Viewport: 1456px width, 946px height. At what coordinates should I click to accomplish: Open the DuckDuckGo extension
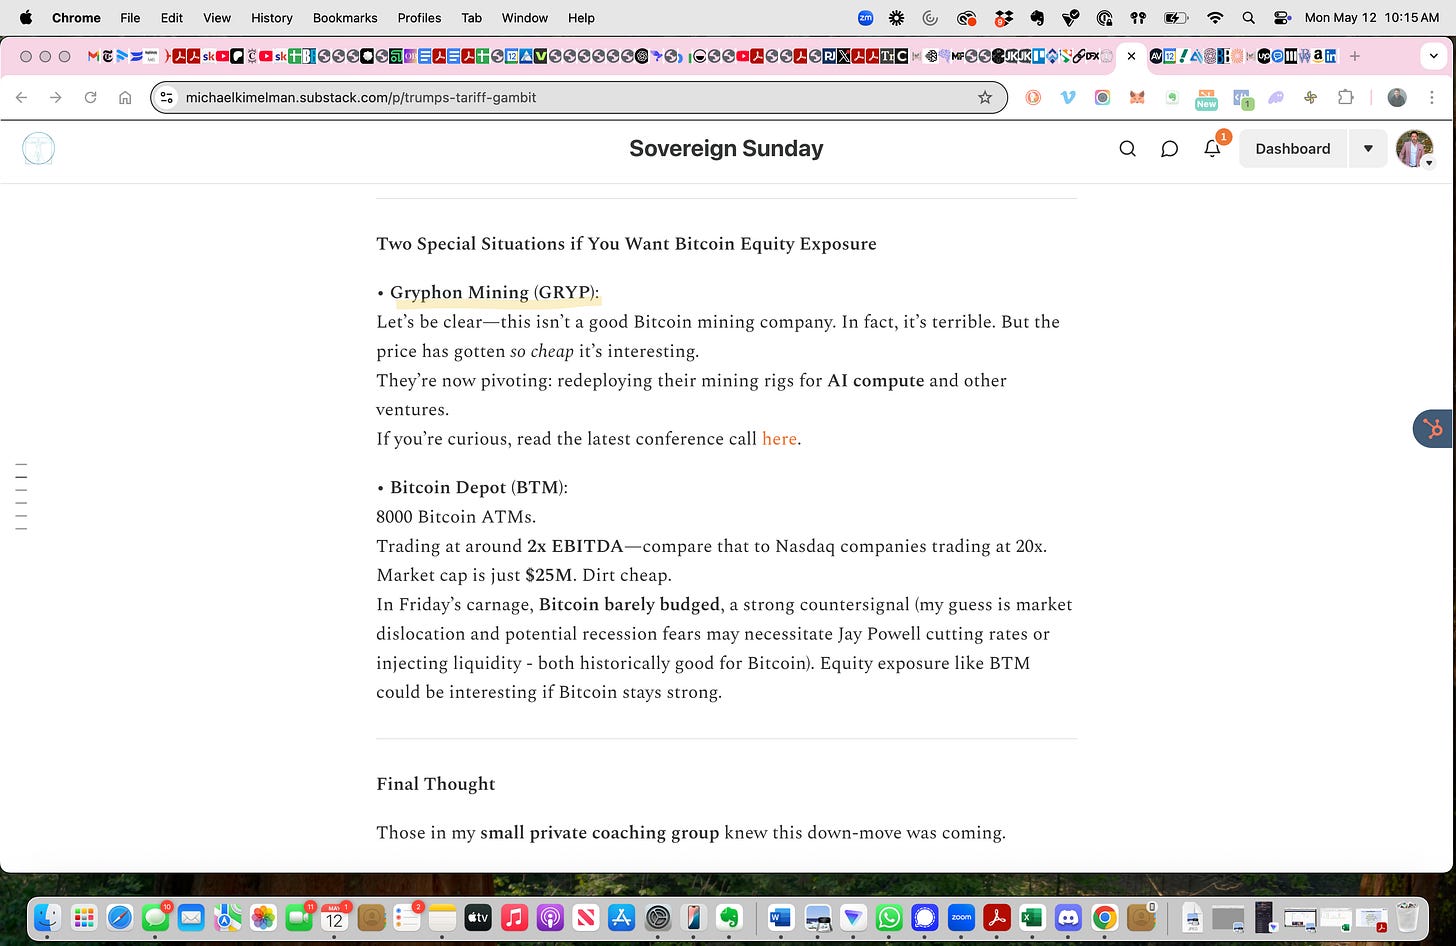coord(1033,97)
